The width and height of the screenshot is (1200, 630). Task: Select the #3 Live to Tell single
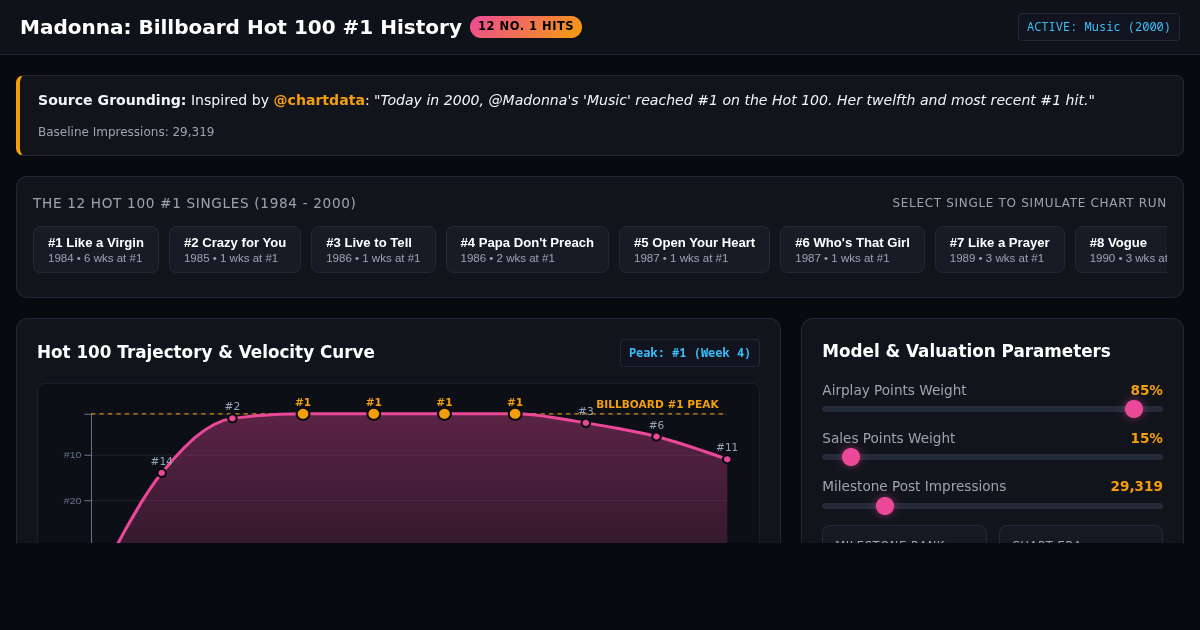click(373, 250)
